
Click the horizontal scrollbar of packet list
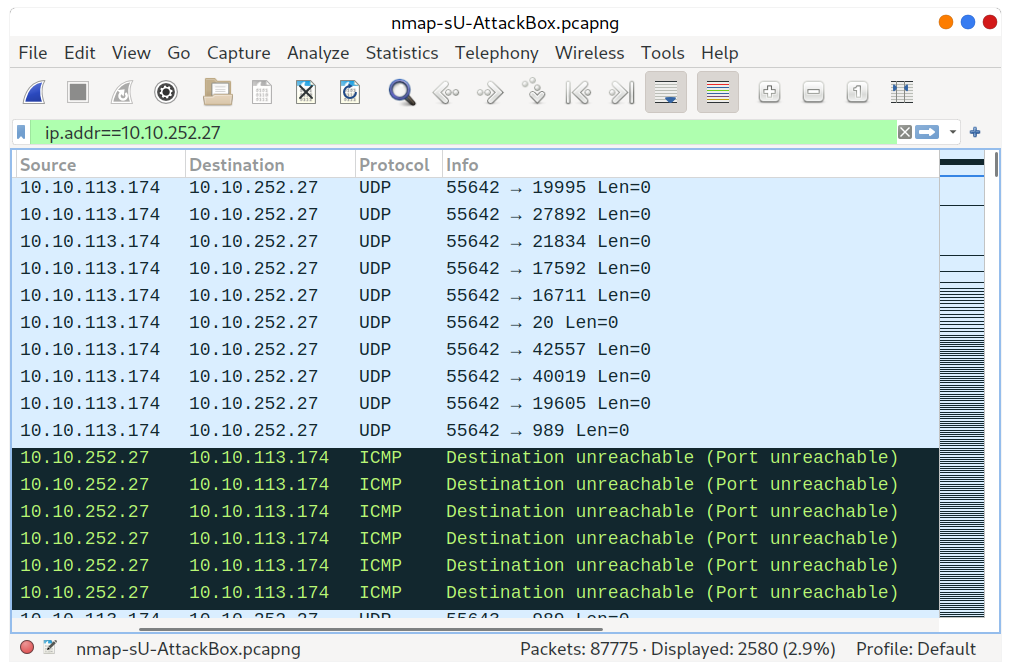(371, 629)
